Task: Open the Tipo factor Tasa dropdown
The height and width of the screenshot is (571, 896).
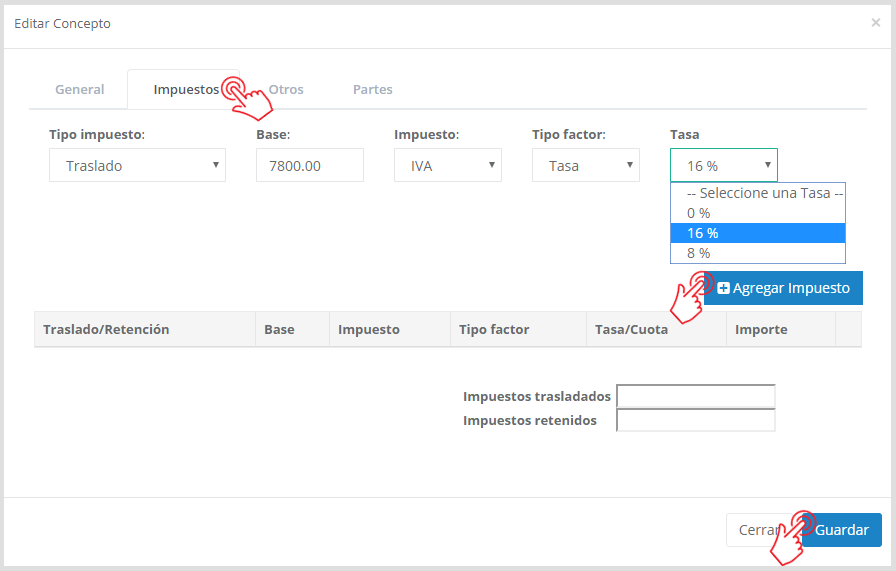Action: point(586,165)
